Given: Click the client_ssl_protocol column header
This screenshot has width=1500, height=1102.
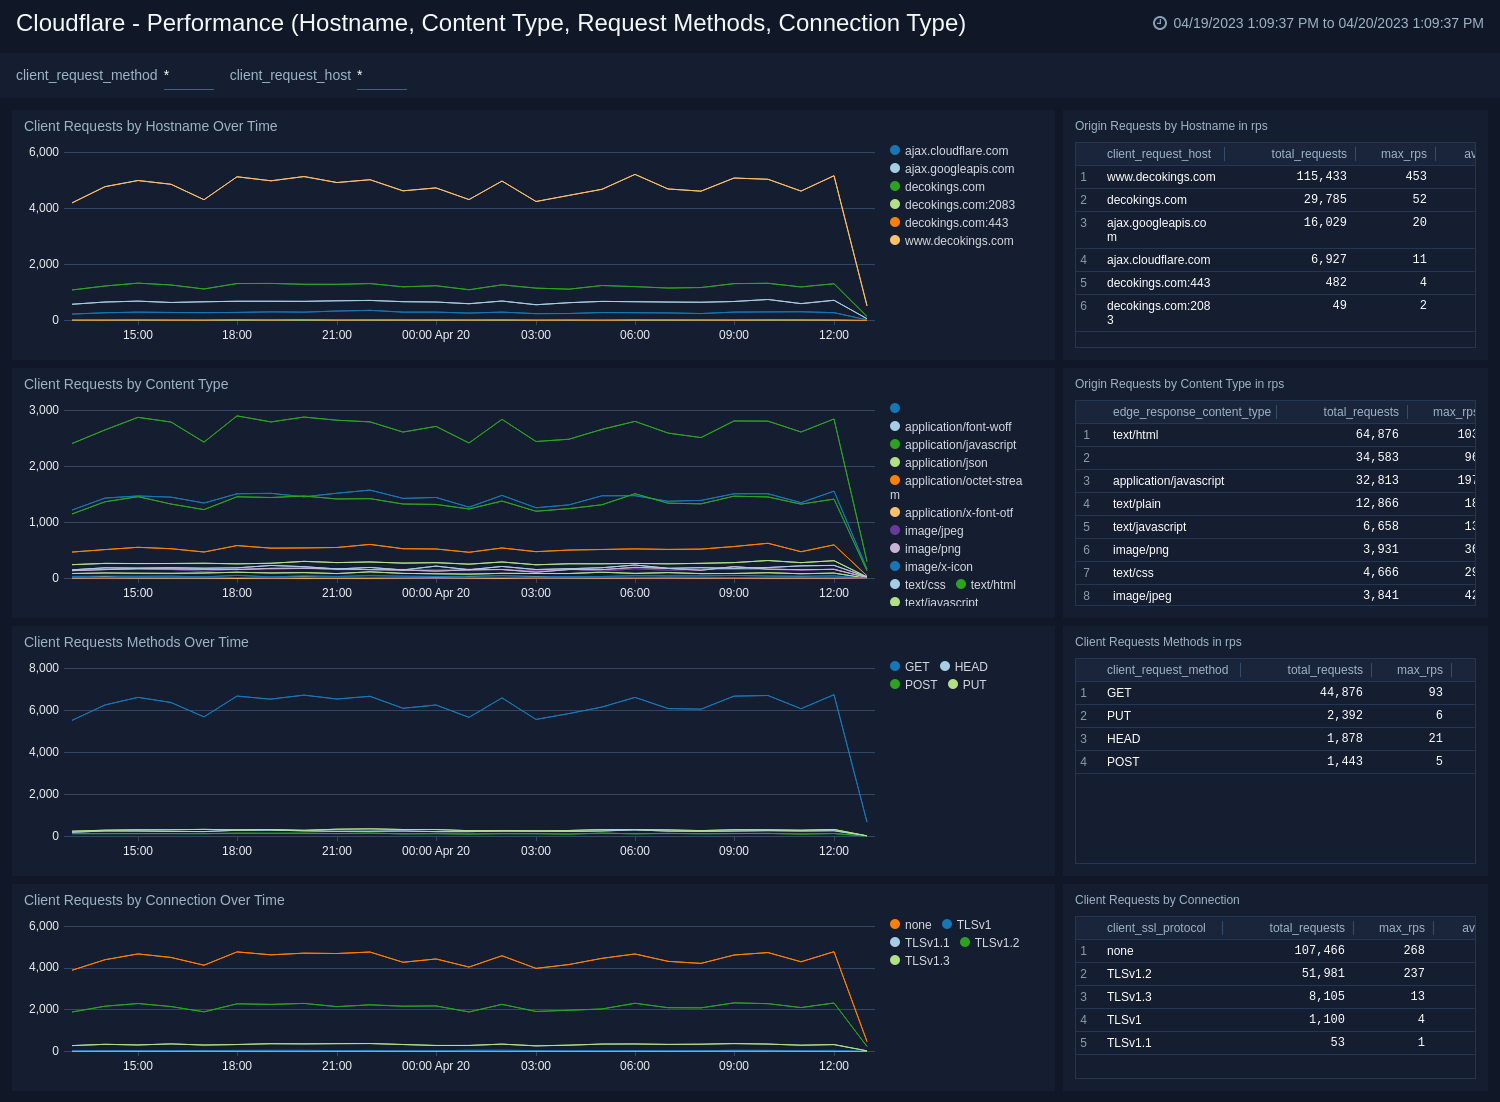Looking at the screenshot, I should tap(1156, 927).
